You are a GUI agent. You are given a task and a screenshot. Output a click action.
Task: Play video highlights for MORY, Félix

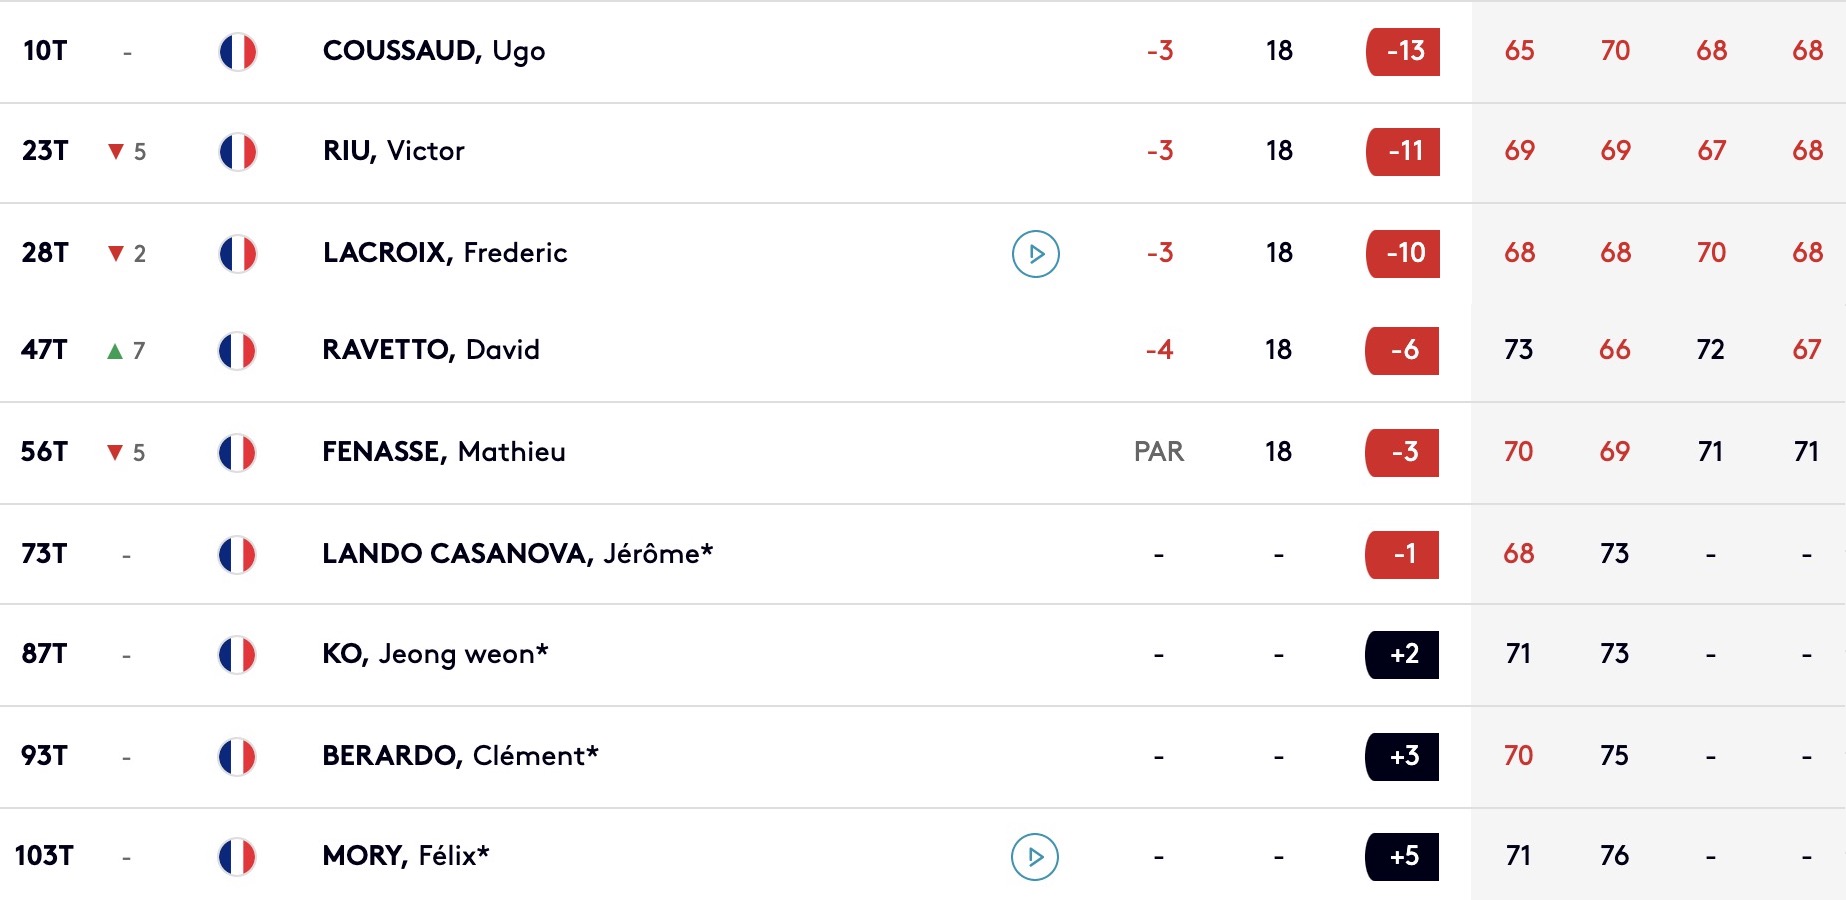[x=1035, y=857]
